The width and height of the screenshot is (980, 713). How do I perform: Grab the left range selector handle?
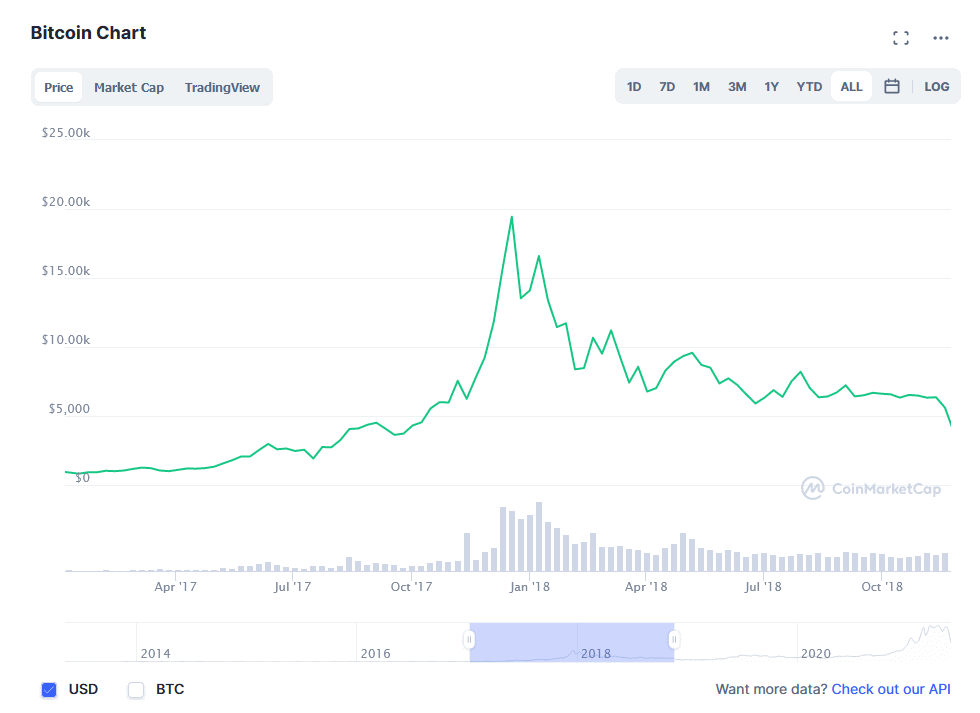pyautogui.click(x=469, y=640)
